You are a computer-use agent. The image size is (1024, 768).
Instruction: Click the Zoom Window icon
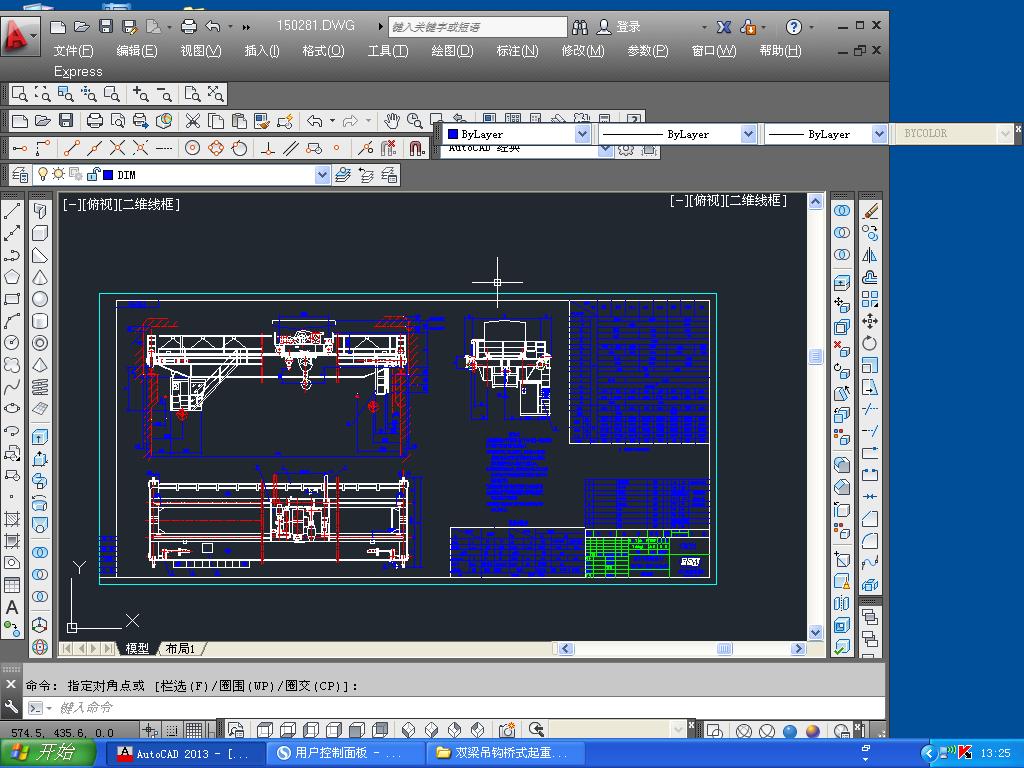[x=20, y=94]
